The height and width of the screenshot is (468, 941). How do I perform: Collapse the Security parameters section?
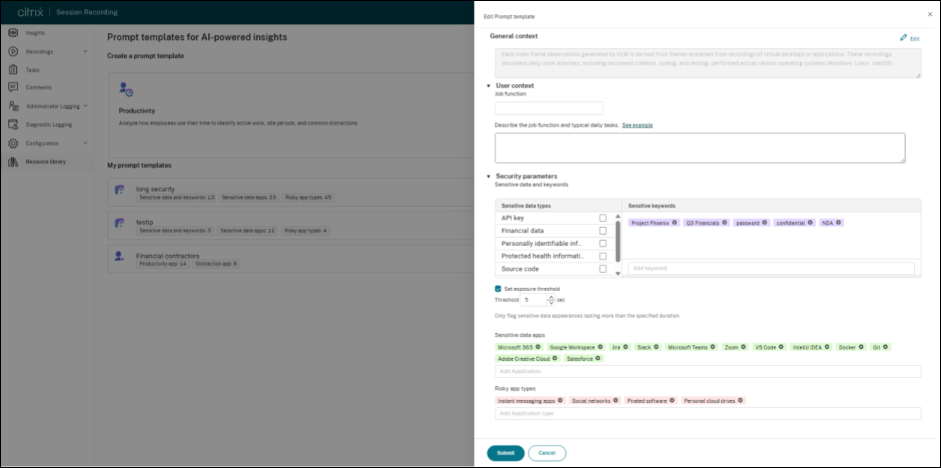click(x=489, y=176)
